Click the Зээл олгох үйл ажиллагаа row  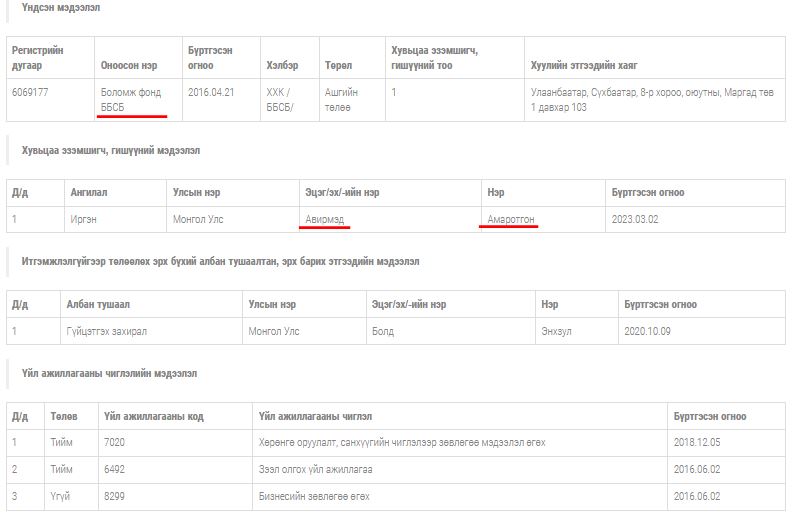pyautogui.click(x=315, y=469)
